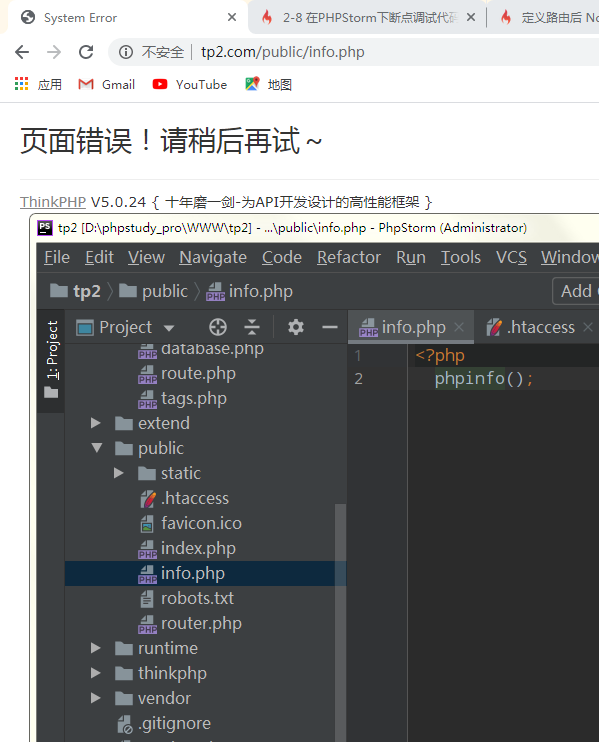
Task: Expand the extend folder
Action: pos(96,423)
